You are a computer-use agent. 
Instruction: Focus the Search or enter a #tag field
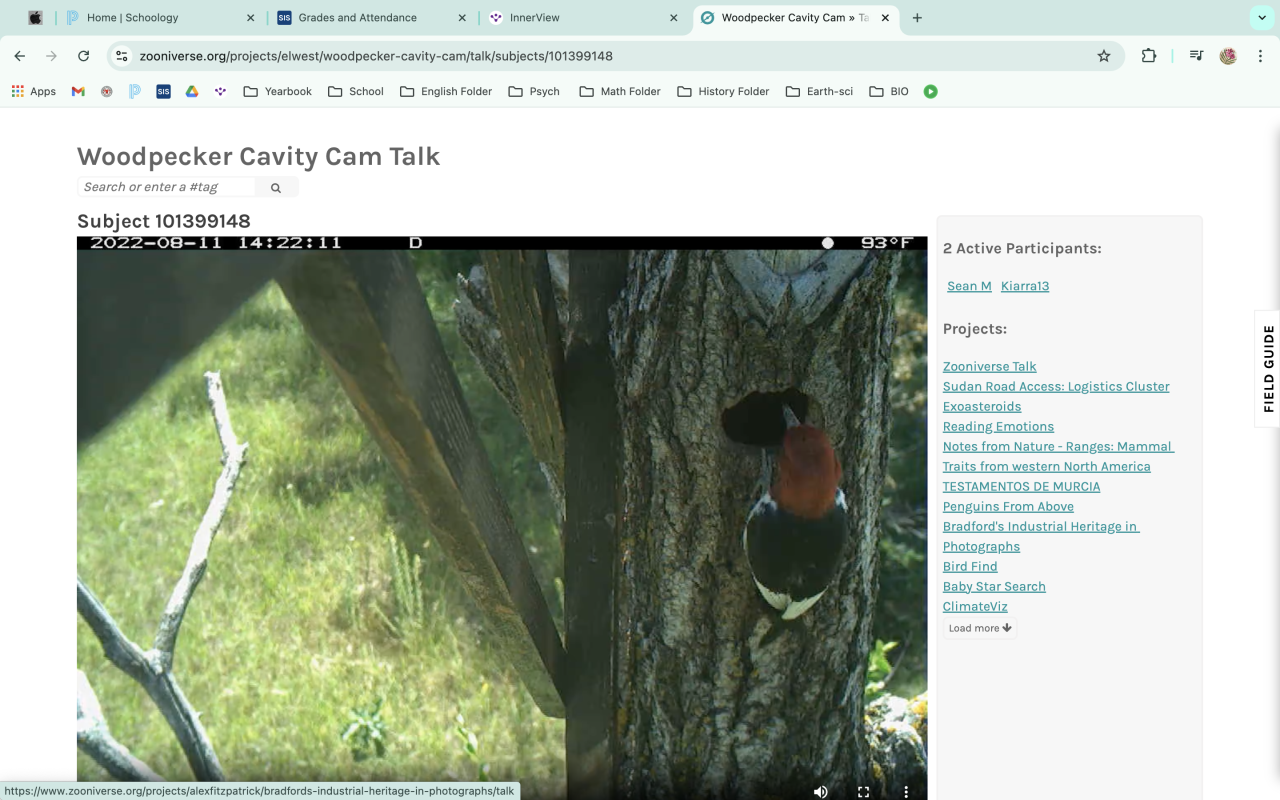tap(166, 187)
